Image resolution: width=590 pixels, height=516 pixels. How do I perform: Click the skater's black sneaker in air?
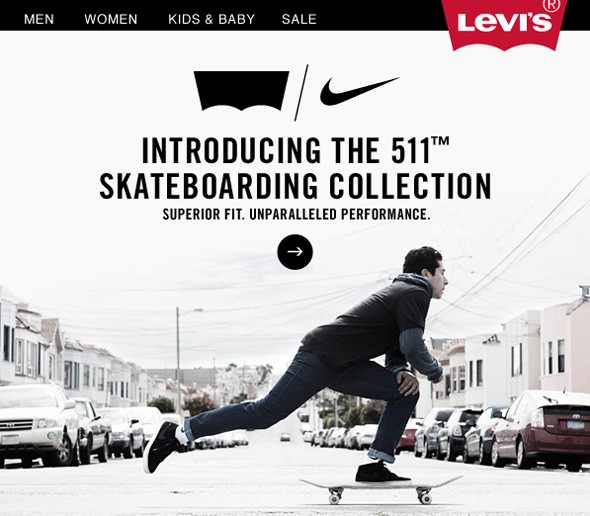[x=163, y=446]
